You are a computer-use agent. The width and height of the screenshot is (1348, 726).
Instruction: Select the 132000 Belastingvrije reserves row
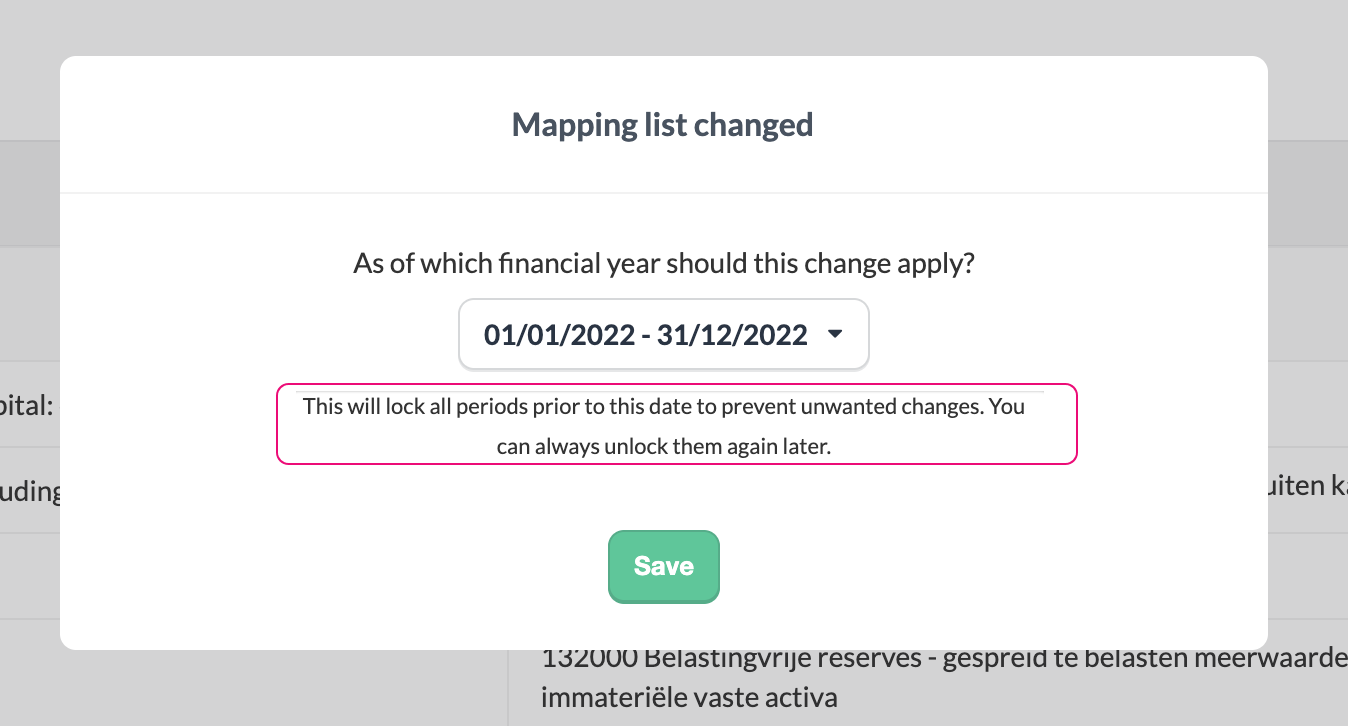coord(900,658)
